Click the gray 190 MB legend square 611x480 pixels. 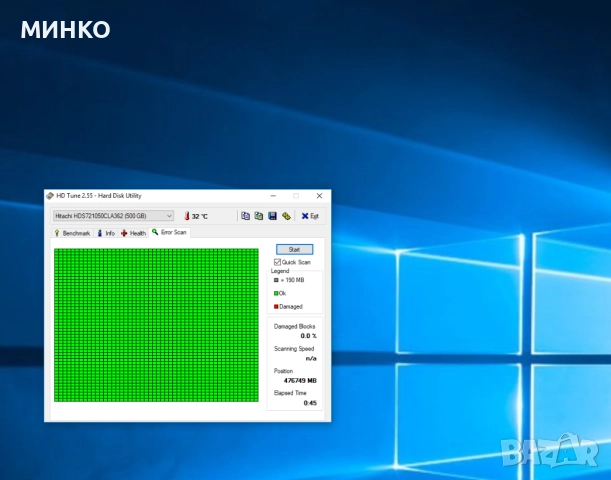[x=276, y=280]
